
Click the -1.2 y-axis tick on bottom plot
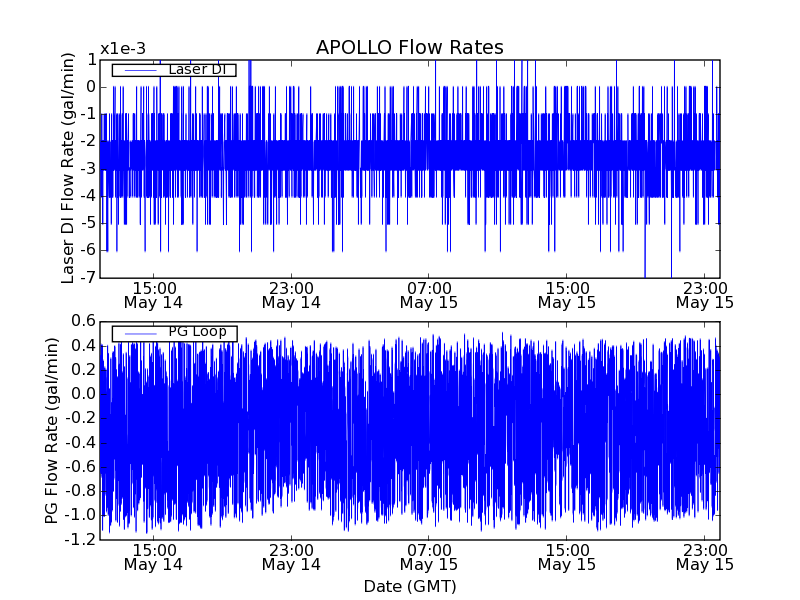[x=81, y=539]
